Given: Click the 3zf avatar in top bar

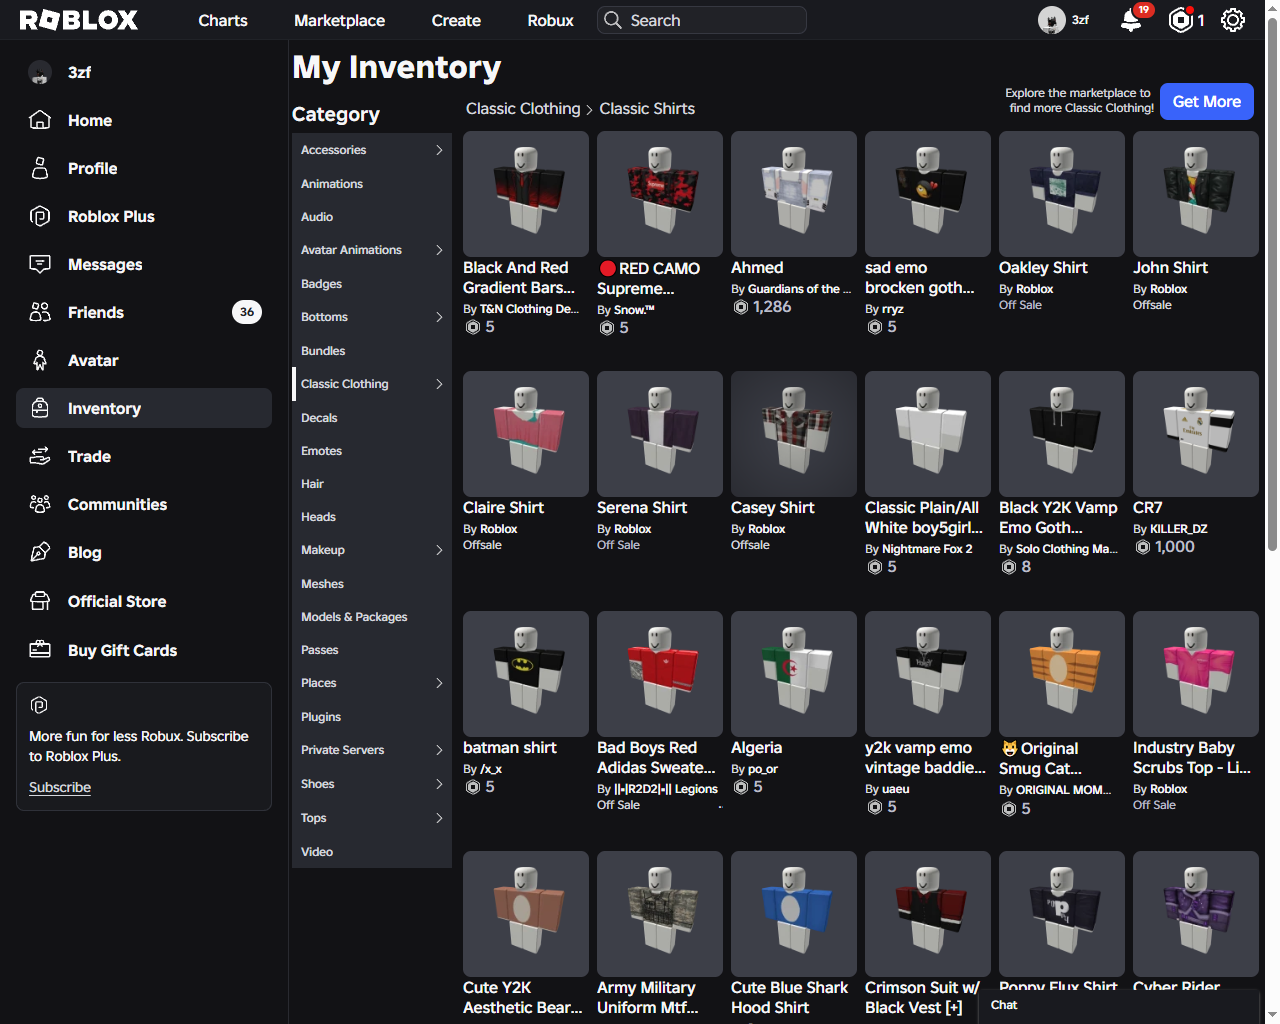Looking at the screenshot, I should pos(1051,20).
